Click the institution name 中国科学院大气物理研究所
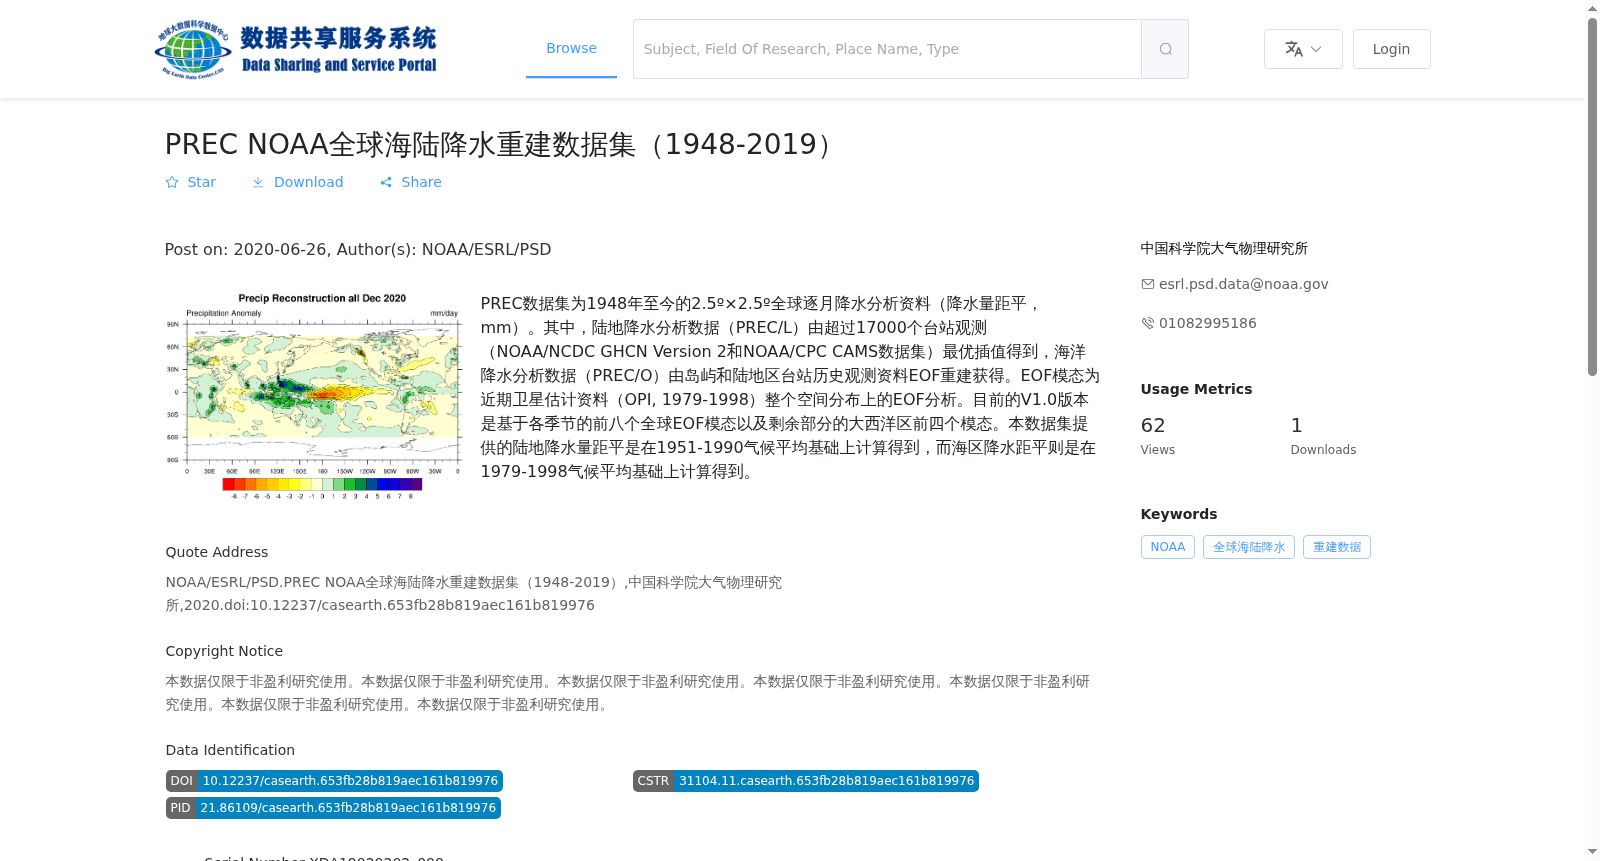Viewport: 1600px width, 861px height. [1224, 248]
